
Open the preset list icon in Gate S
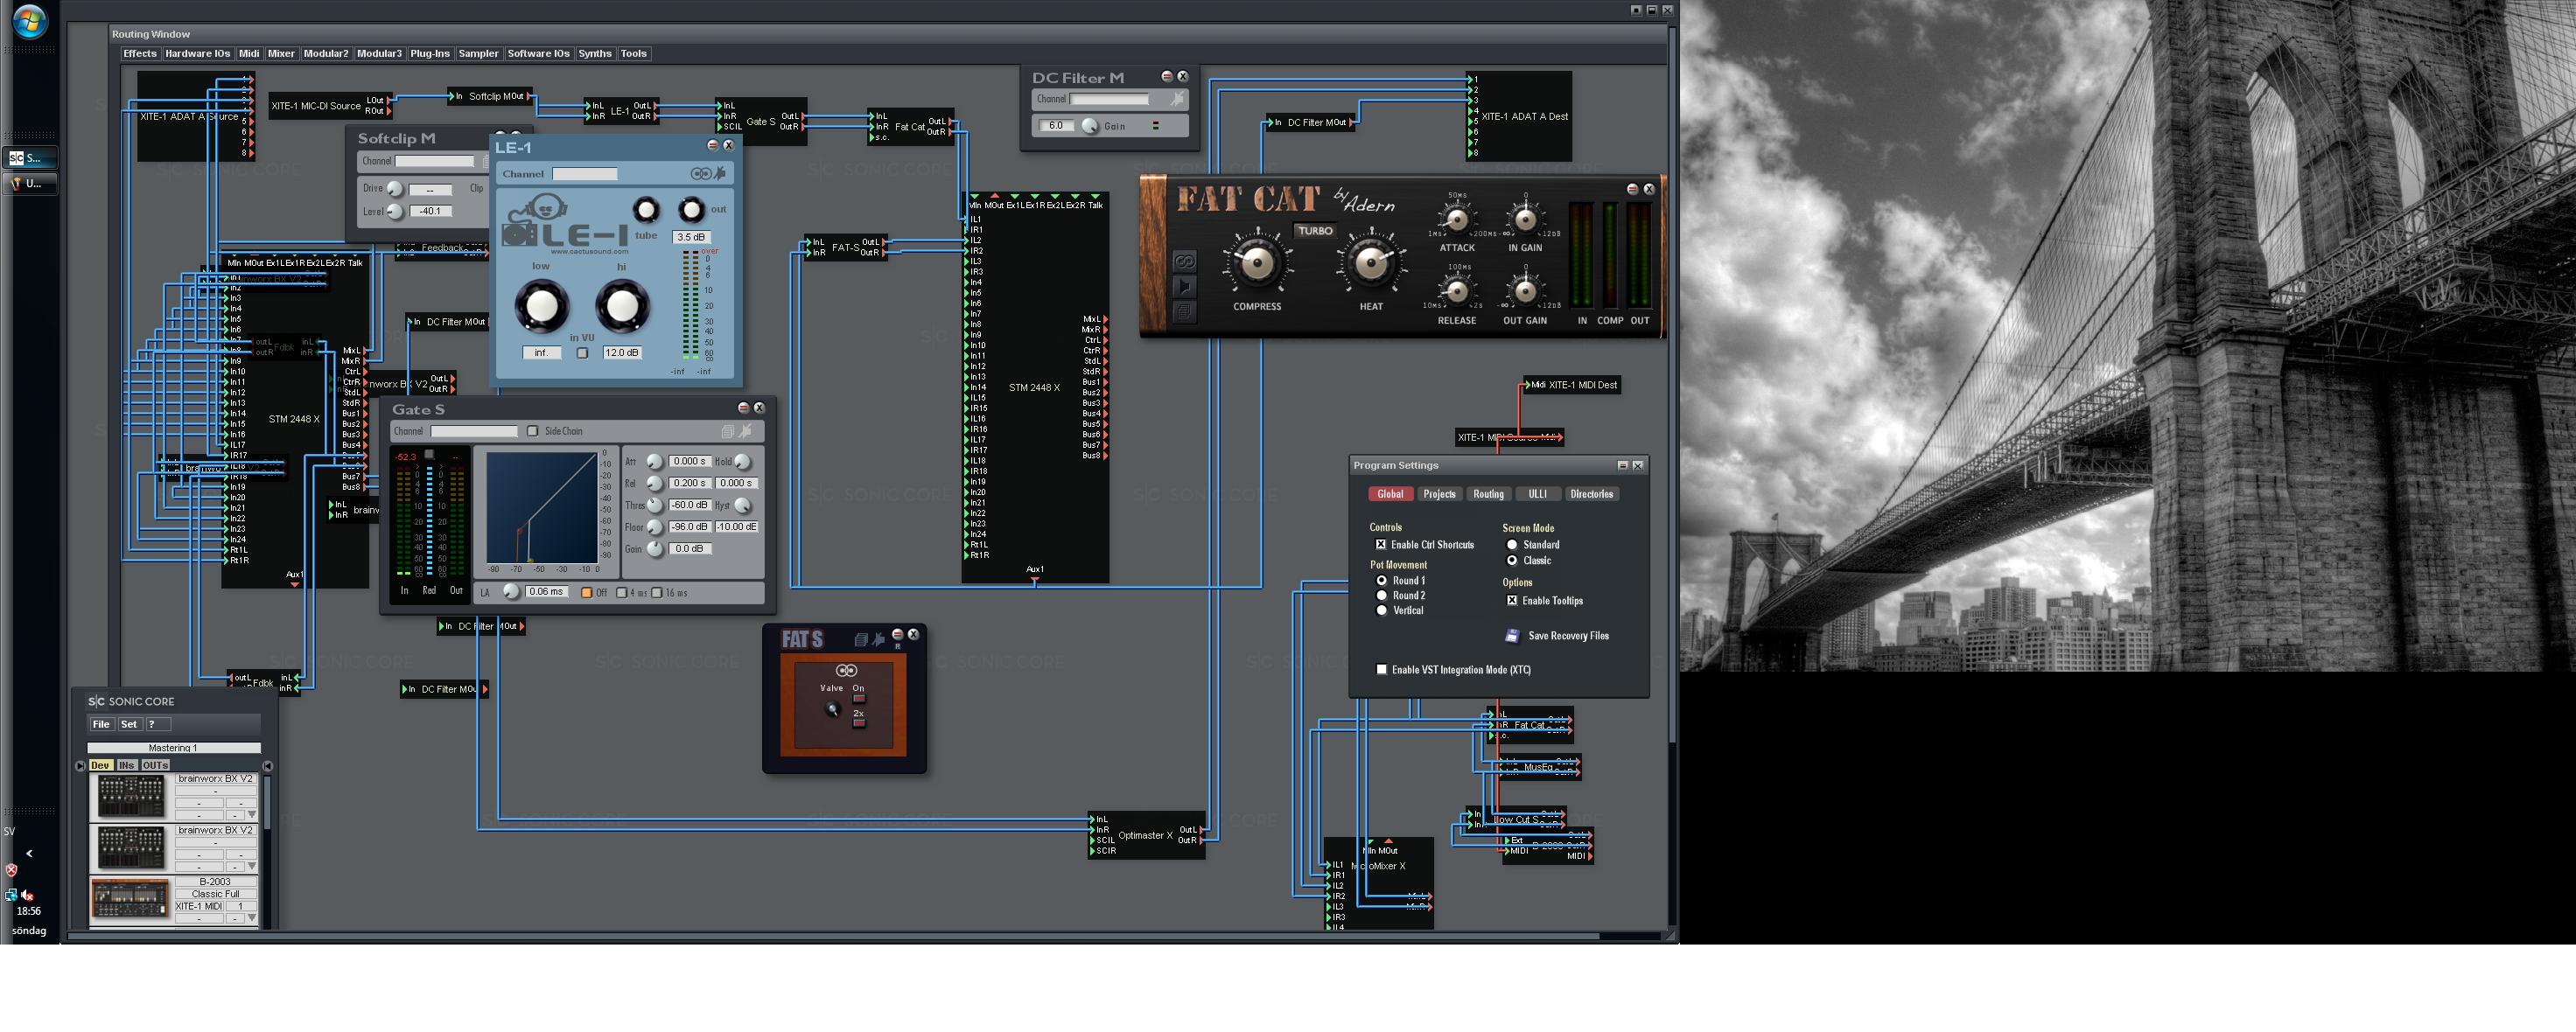click(728, 431)
